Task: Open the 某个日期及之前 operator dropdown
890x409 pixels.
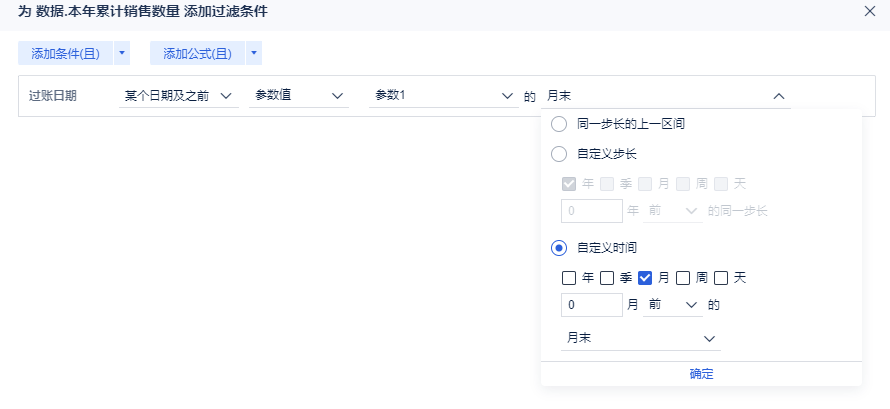Action: coord(179,96)
